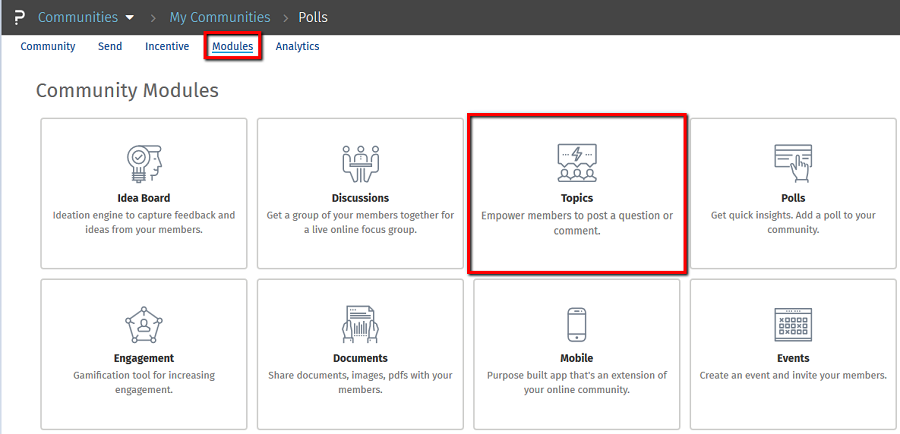900x434 pixels.
Task: Go to the Community tab
Action: 48,46
